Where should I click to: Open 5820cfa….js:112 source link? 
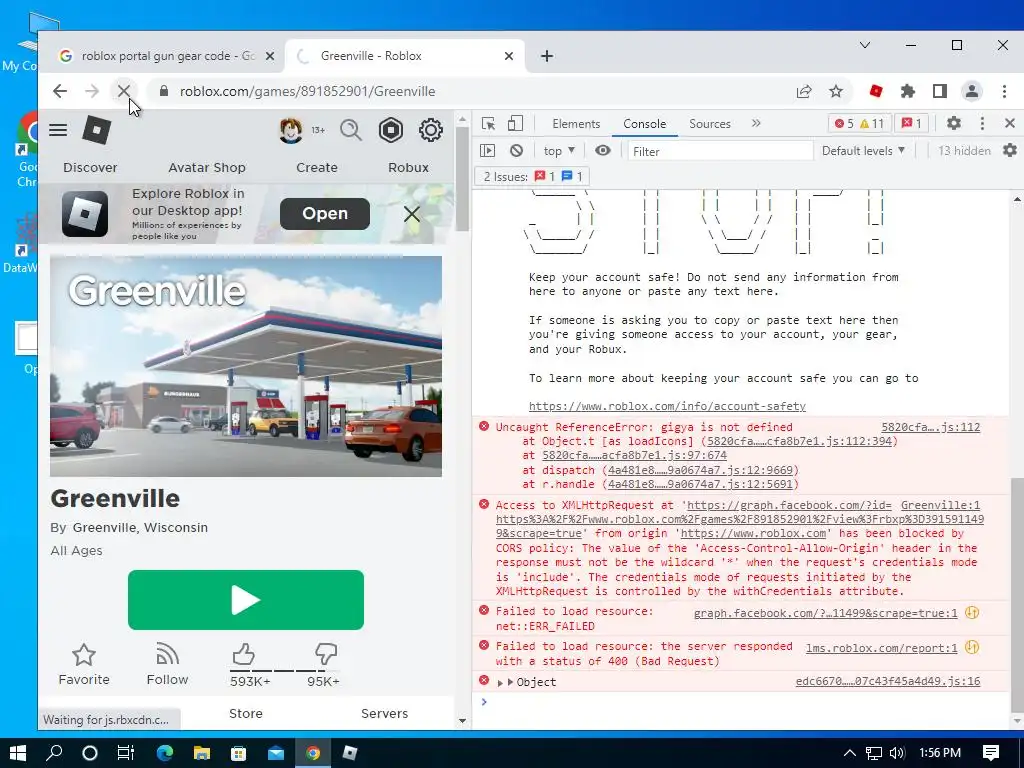pyautogui.click(x=931, y=427)
